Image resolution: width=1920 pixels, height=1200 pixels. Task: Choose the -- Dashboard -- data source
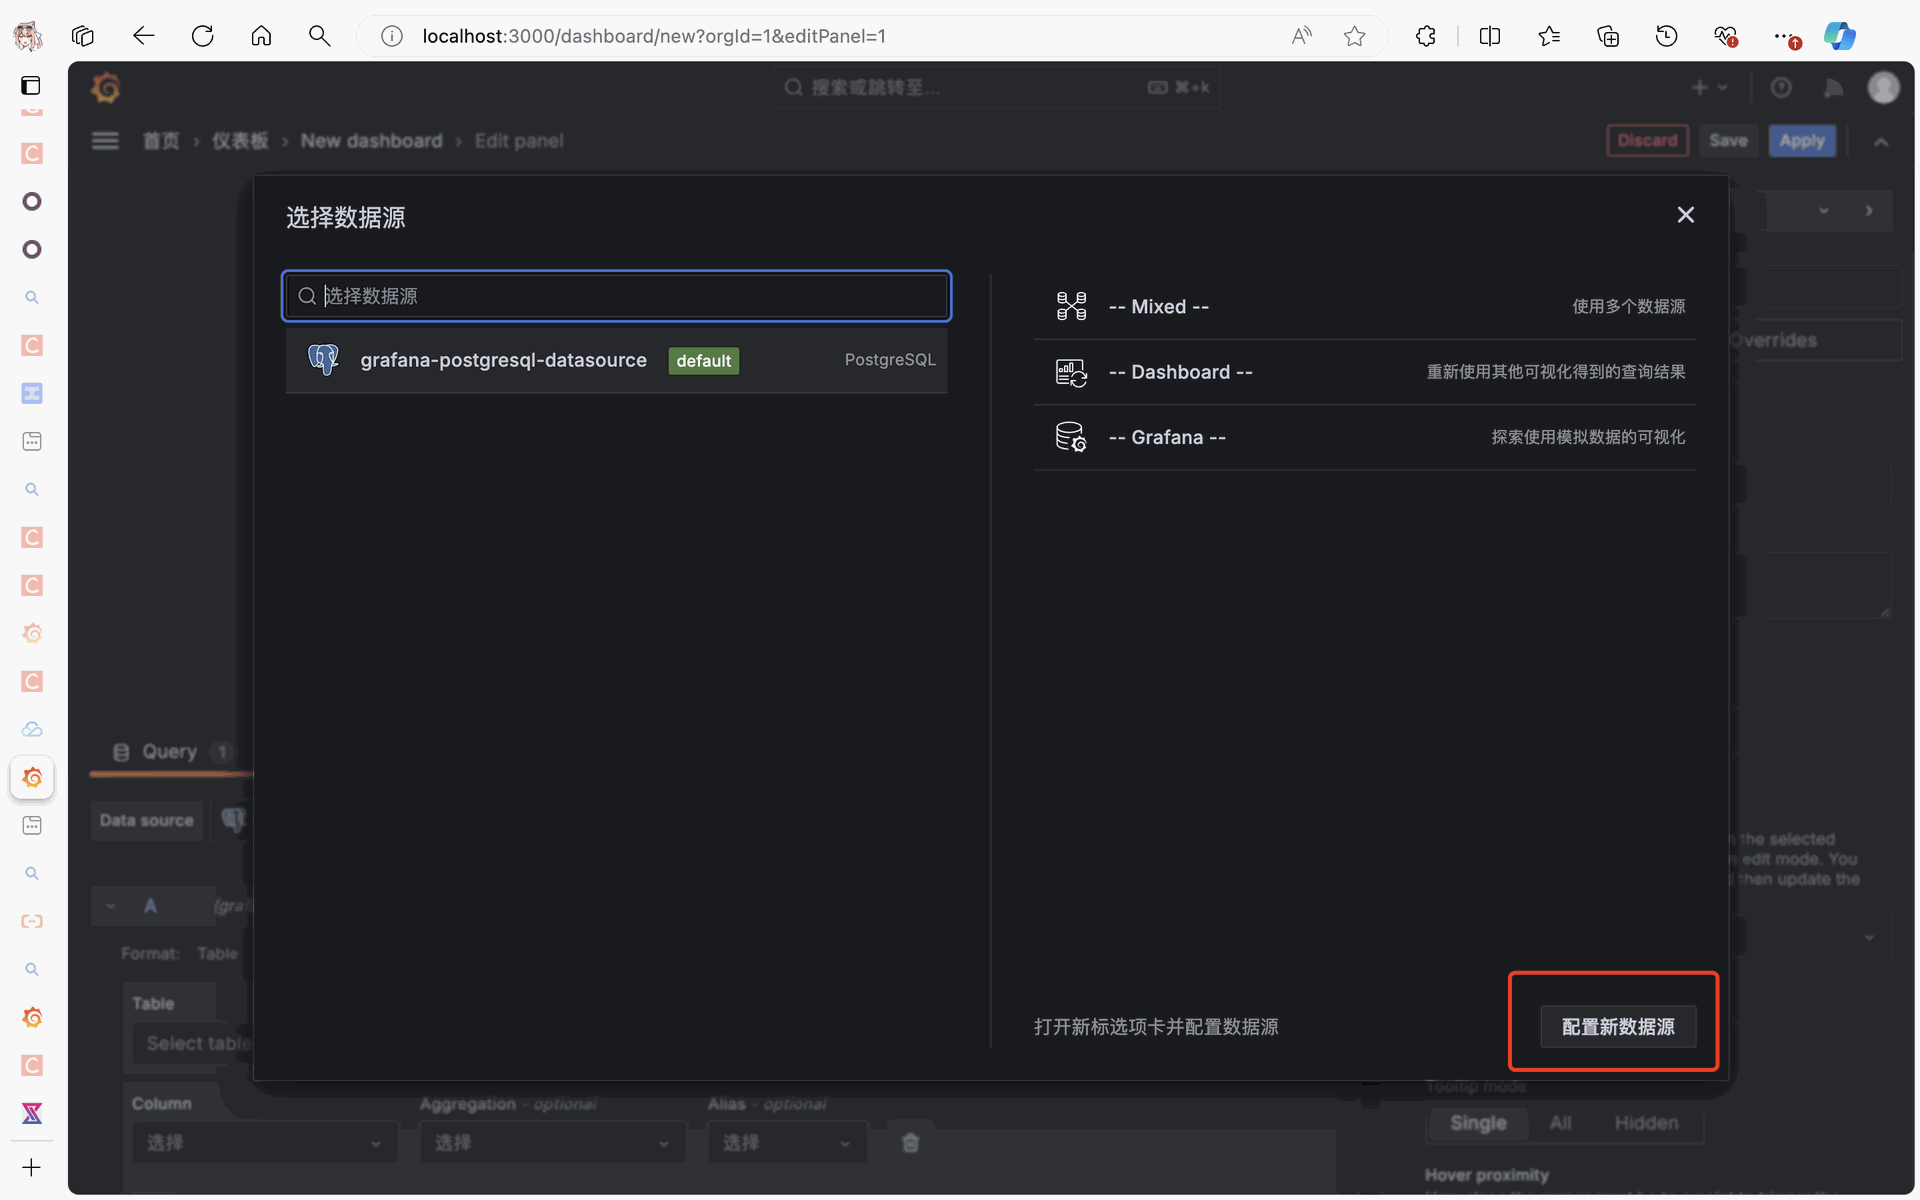(1365, 372)
